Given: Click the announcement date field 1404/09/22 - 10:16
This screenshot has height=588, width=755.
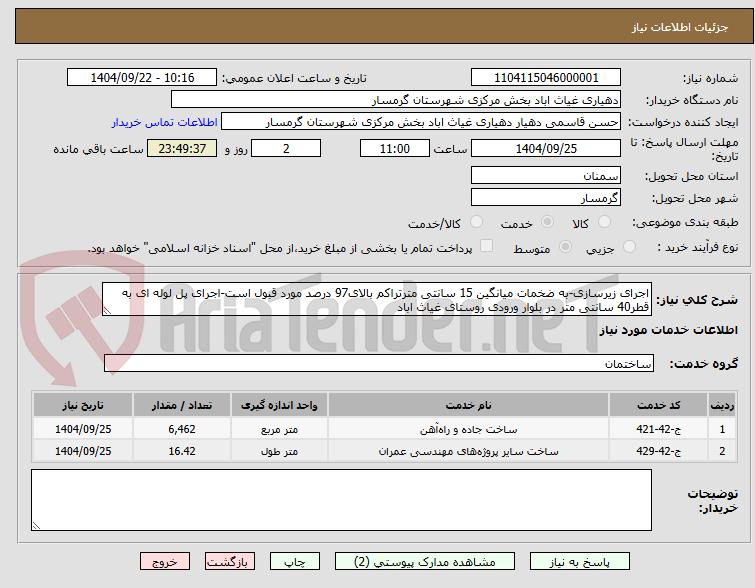Looking at the screenshot, I should (142, 78).
